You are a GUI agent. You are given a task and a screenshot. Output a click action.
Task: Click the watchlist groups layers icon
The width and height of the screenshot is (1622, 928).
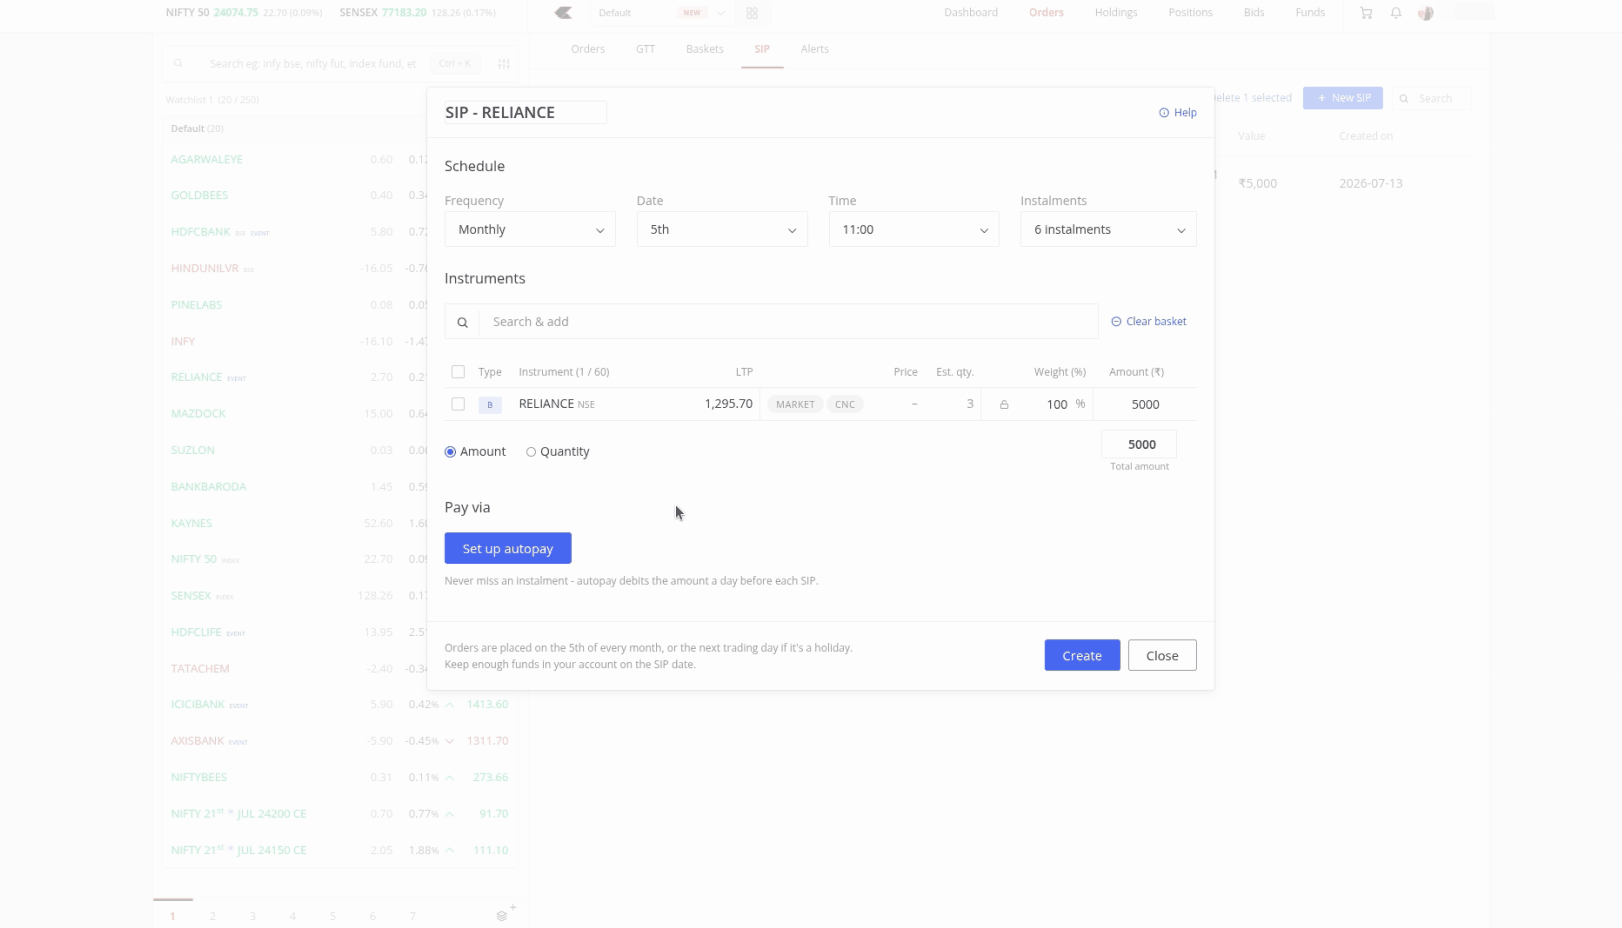pyautogui.click(x=502, y=916)
